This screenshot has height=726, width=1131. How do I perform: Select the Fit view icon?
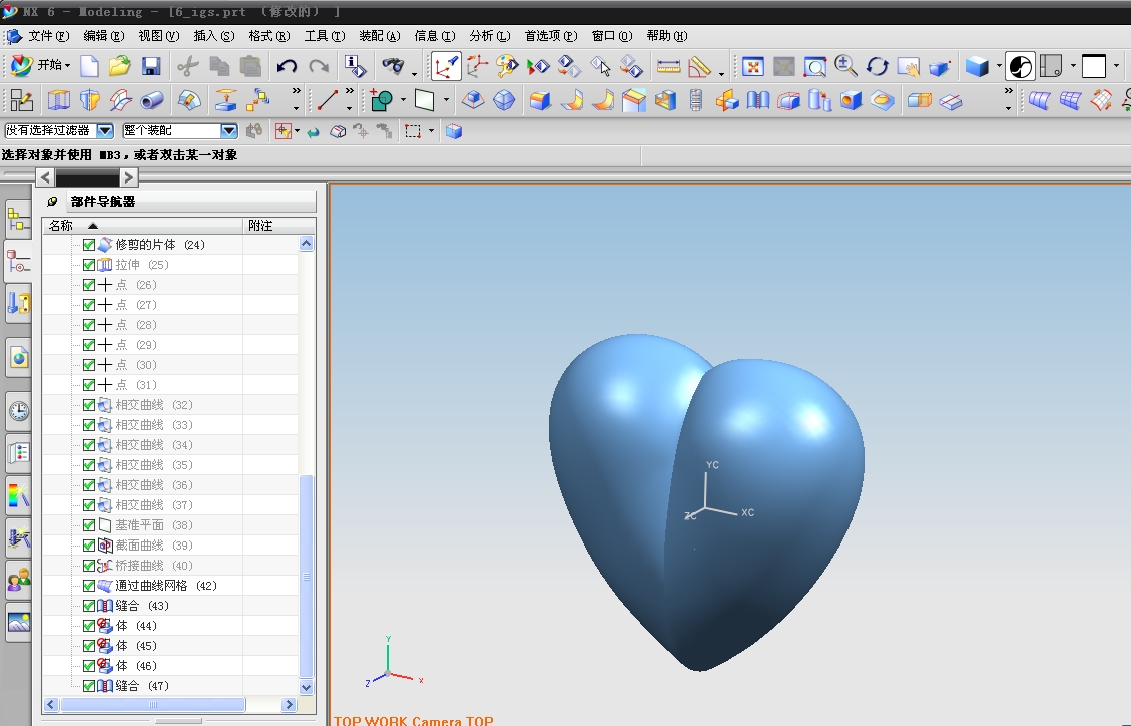(x=753, y=67)
